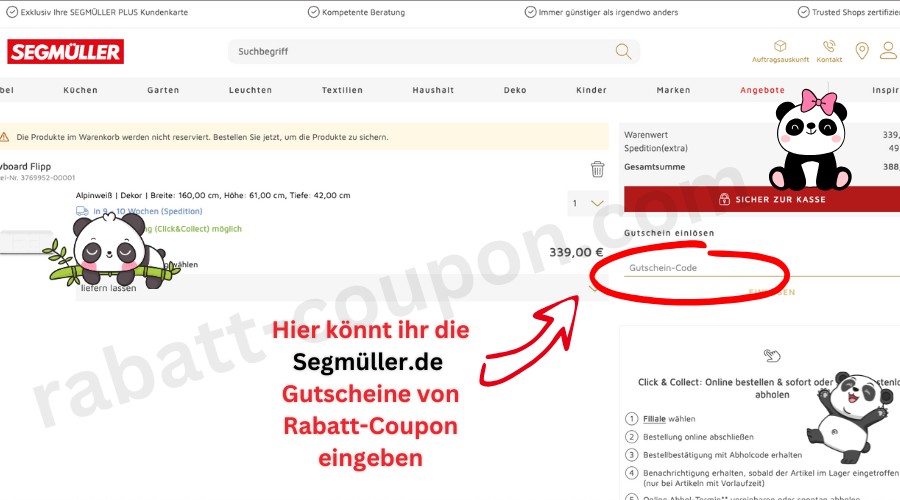Click the Suchbegriff search field

tap(420, 52)
